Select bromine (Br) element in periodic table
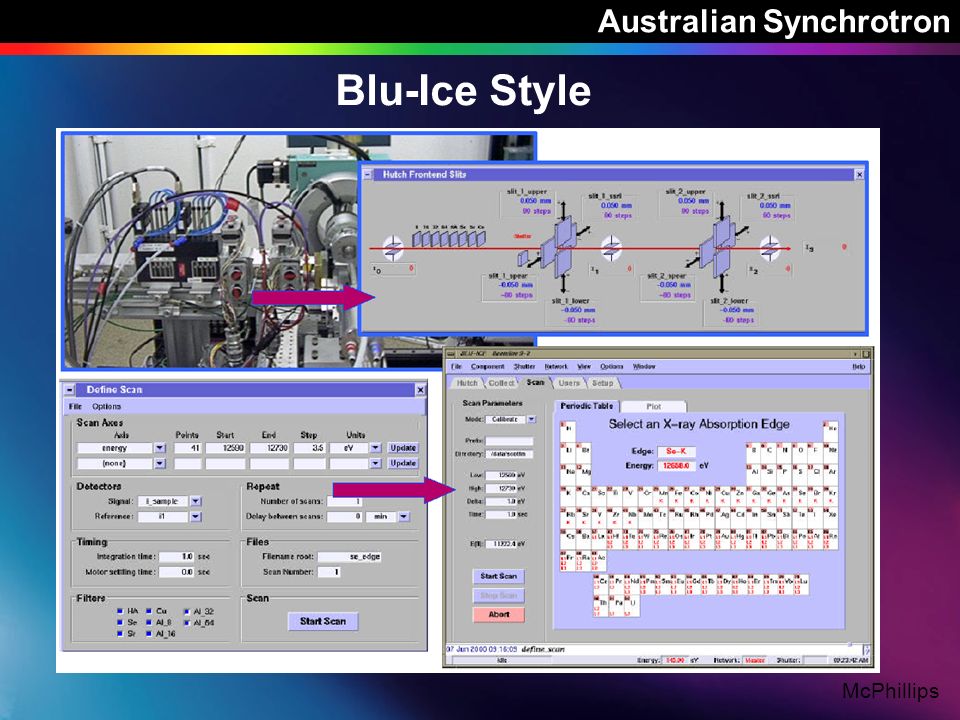This screenshot has width=960, height=720. tap(816, 497)
